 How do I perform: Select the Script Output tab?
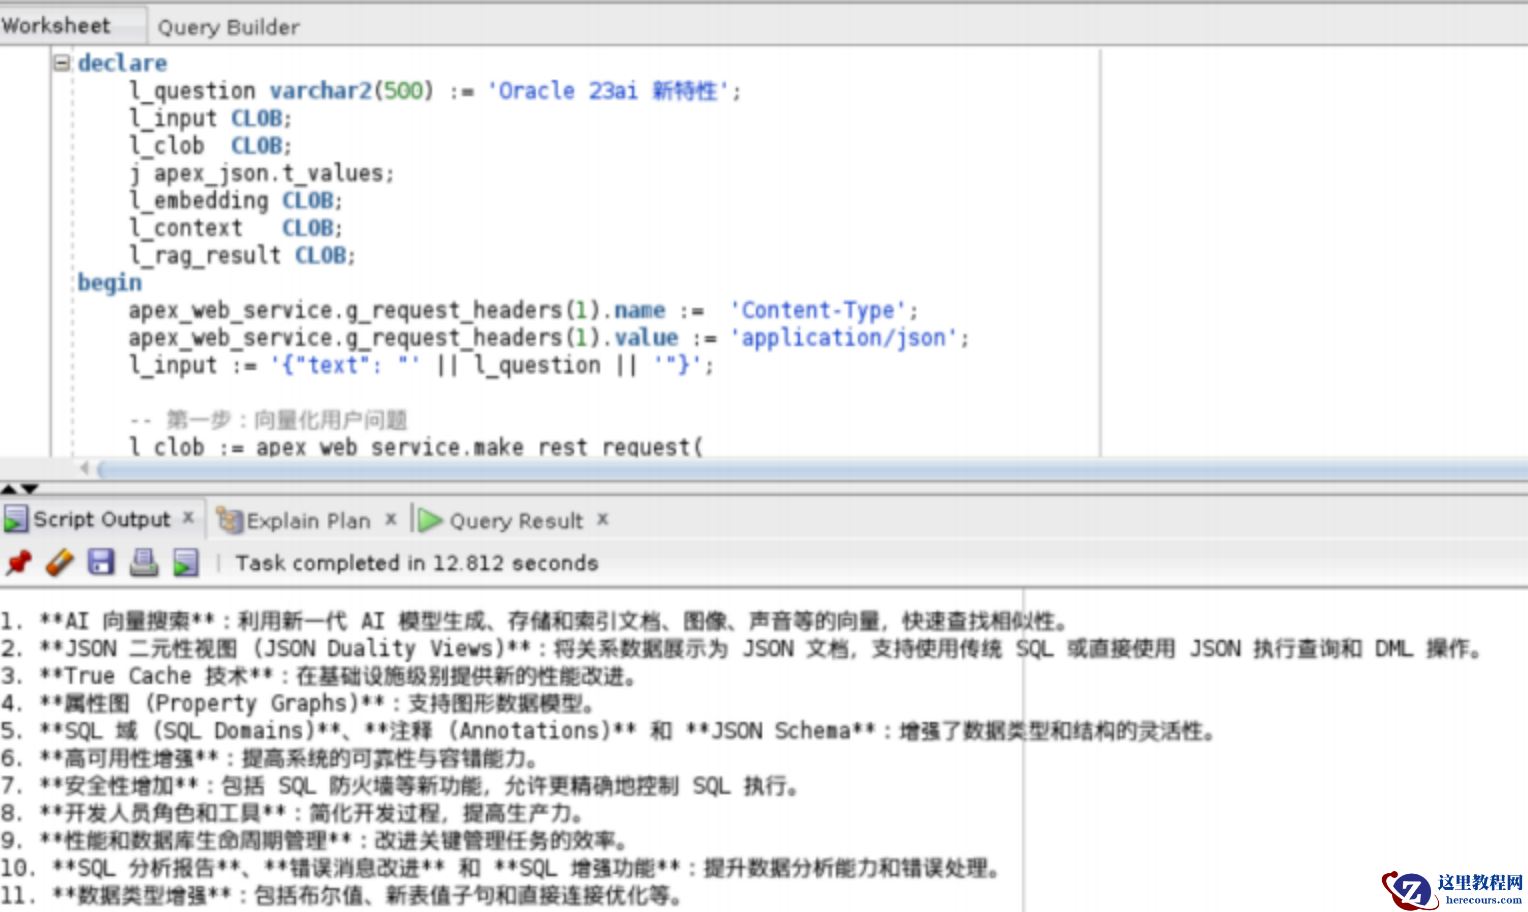point(102,520)
